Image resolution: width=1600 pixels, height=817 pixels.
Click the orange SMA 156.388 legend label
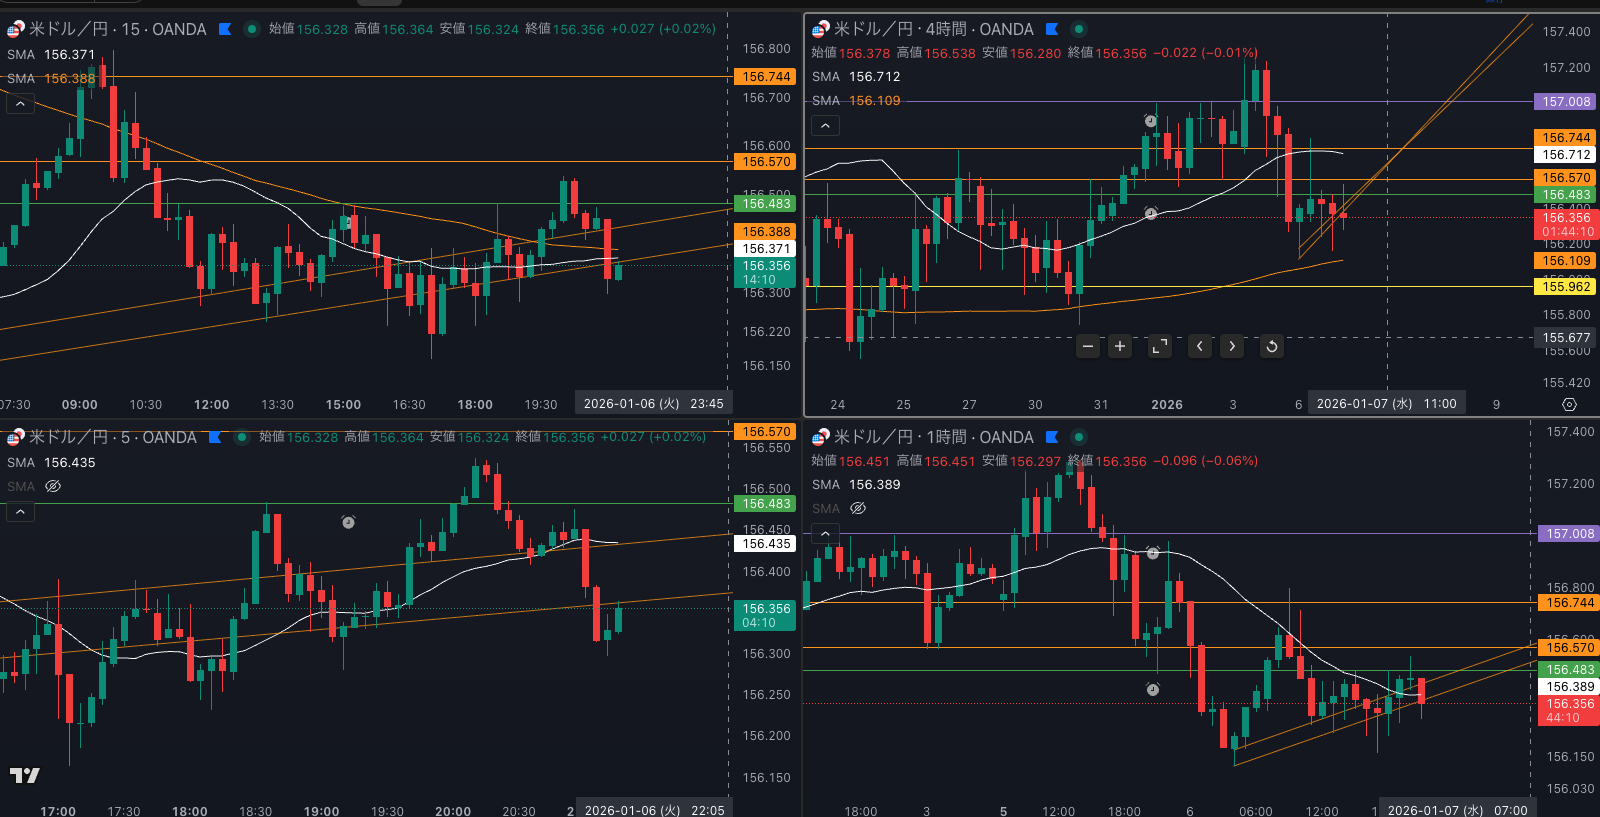pyautogui.click(x=52, y=78)
